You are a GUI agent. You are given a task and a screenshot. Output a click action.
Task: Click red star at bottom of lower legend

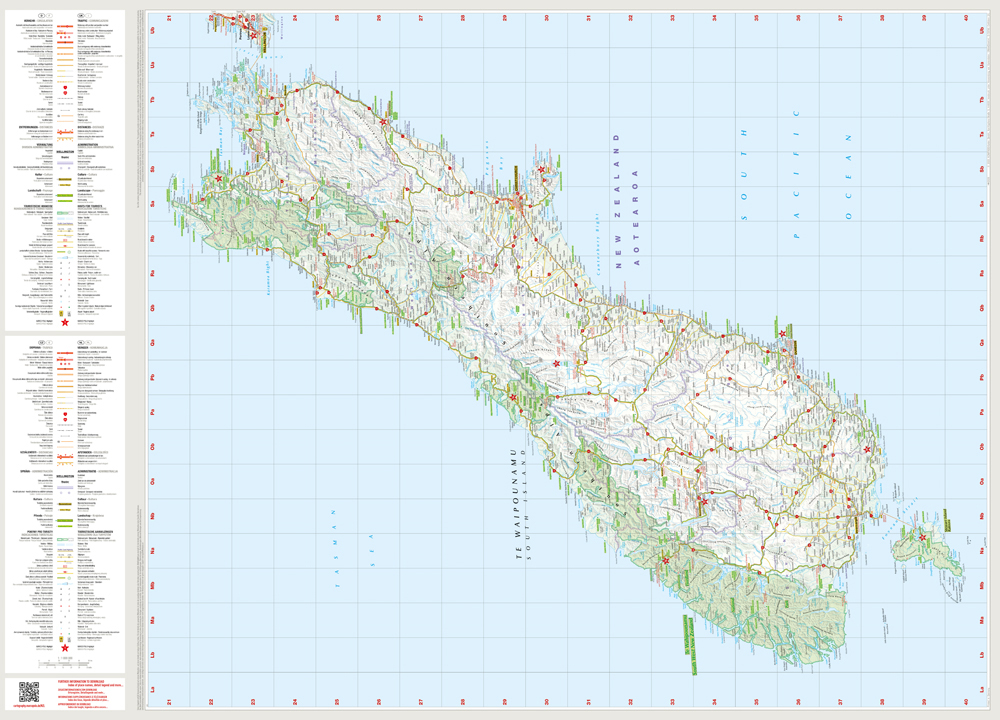[x=65, y=649]
